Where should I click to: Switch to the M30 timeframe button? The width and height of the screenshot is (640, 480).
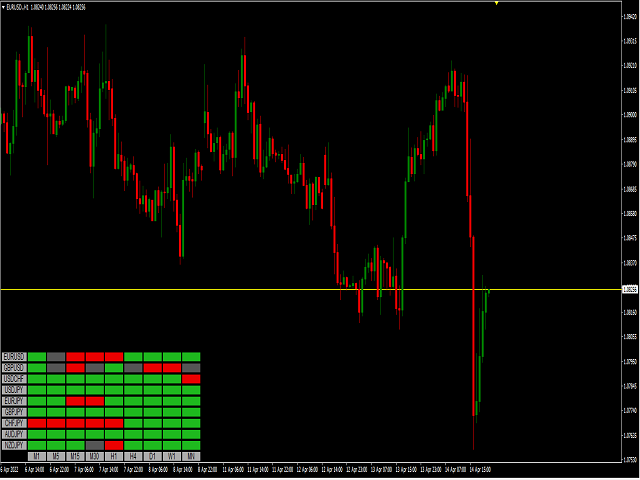click(x=95, y=456)
